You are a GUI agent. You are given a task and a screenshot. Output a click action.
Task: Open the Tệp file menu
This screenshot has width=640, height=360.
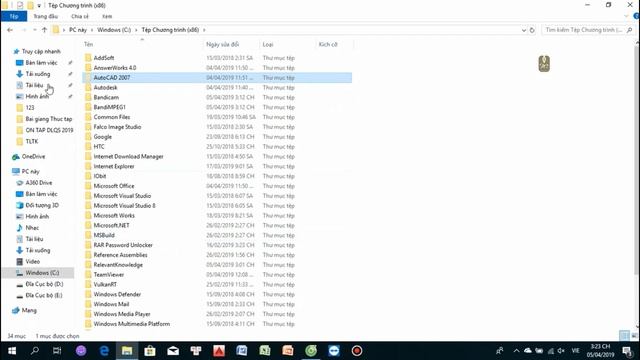(x=14, y=16)
